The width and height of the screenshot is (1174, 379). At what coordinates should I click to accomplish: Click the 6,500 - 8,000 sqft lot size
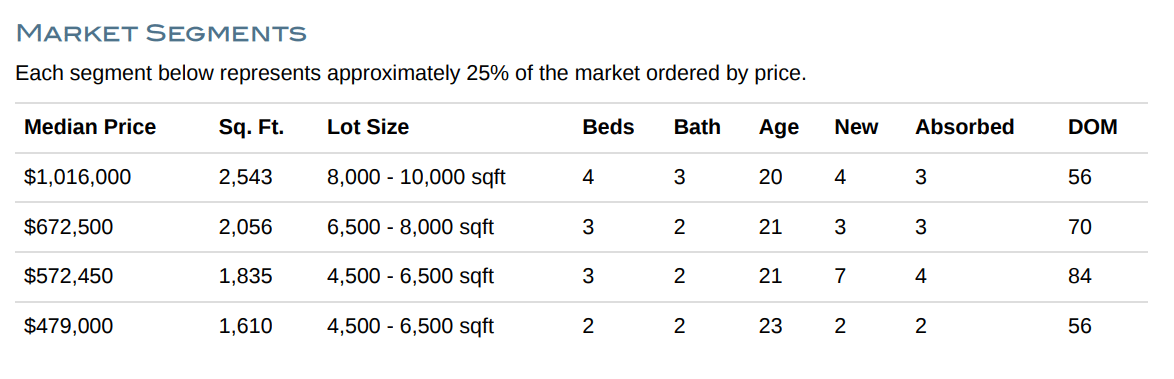410,227
